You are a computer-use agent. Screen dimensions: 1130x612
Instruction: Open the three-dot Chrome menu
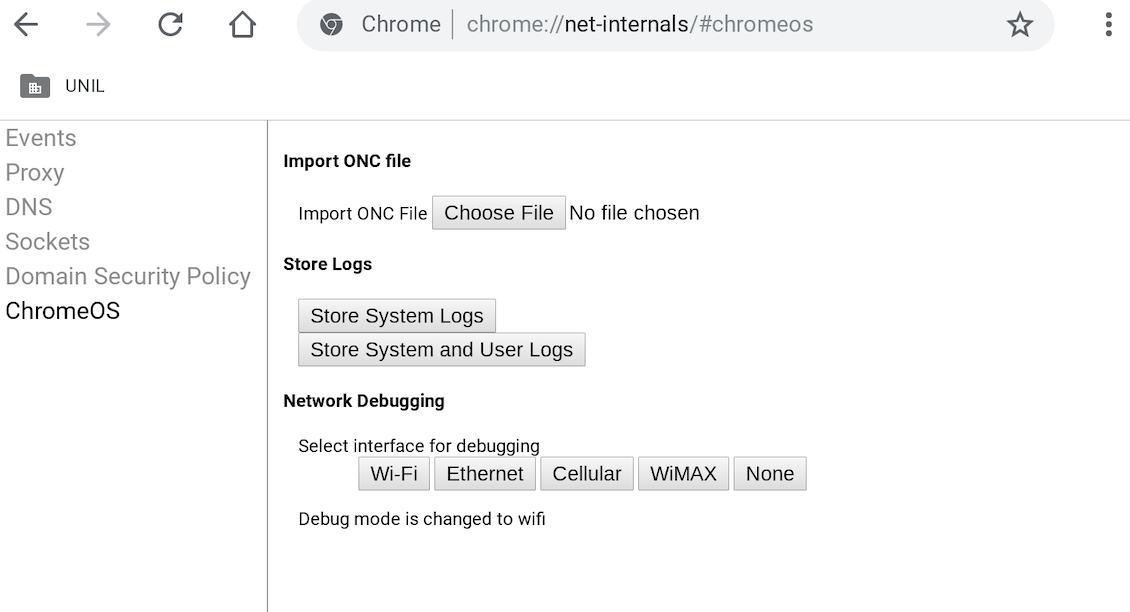click(x=1108, y=25)
